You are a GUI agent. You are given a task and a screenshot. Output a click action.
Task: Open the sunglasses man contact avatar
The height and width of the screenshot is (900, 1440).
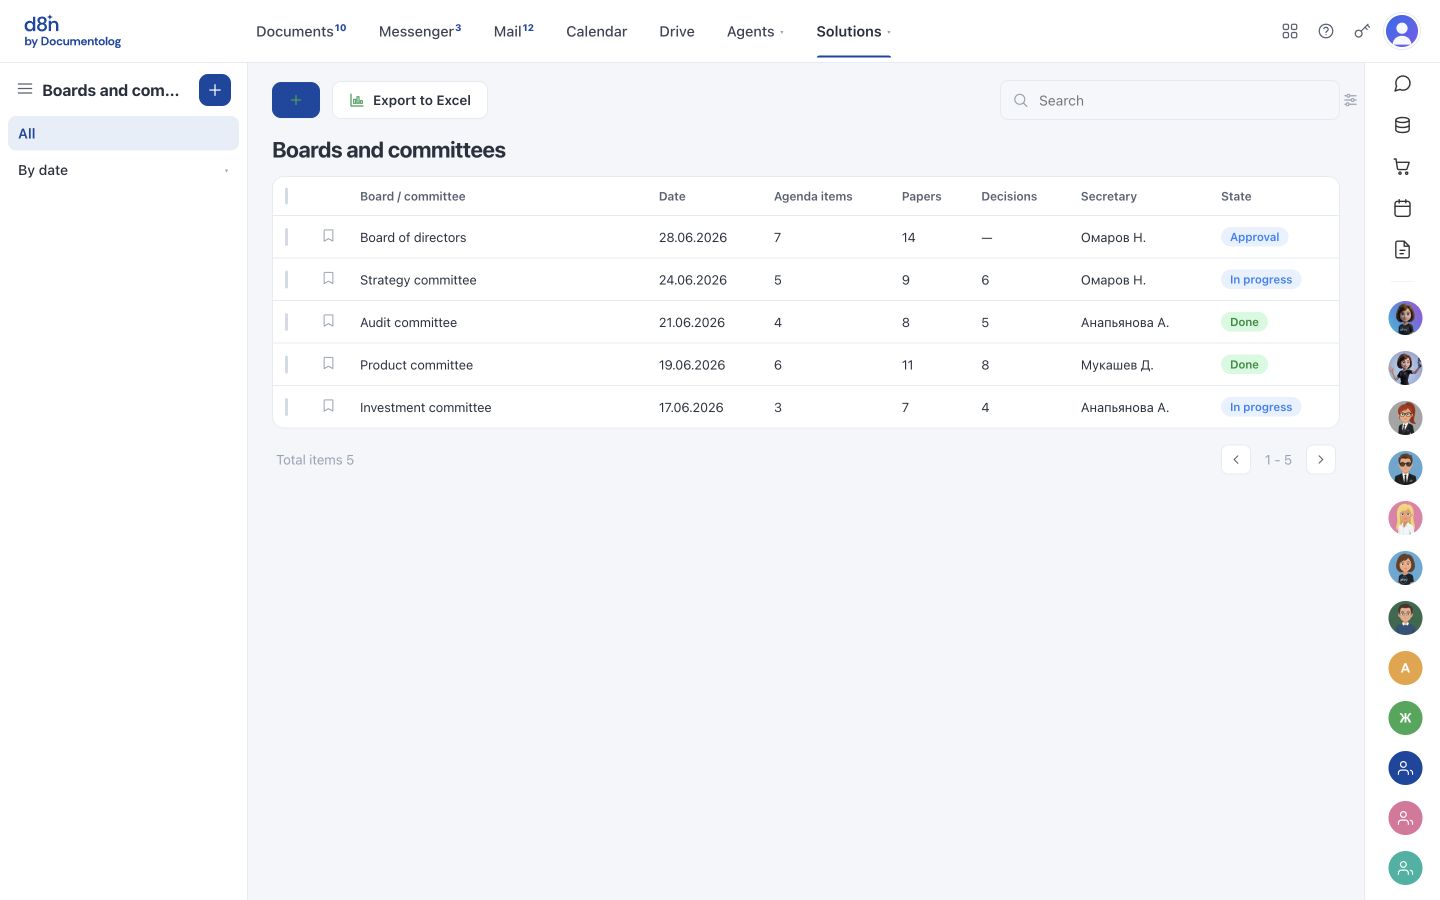[1405, 468]
